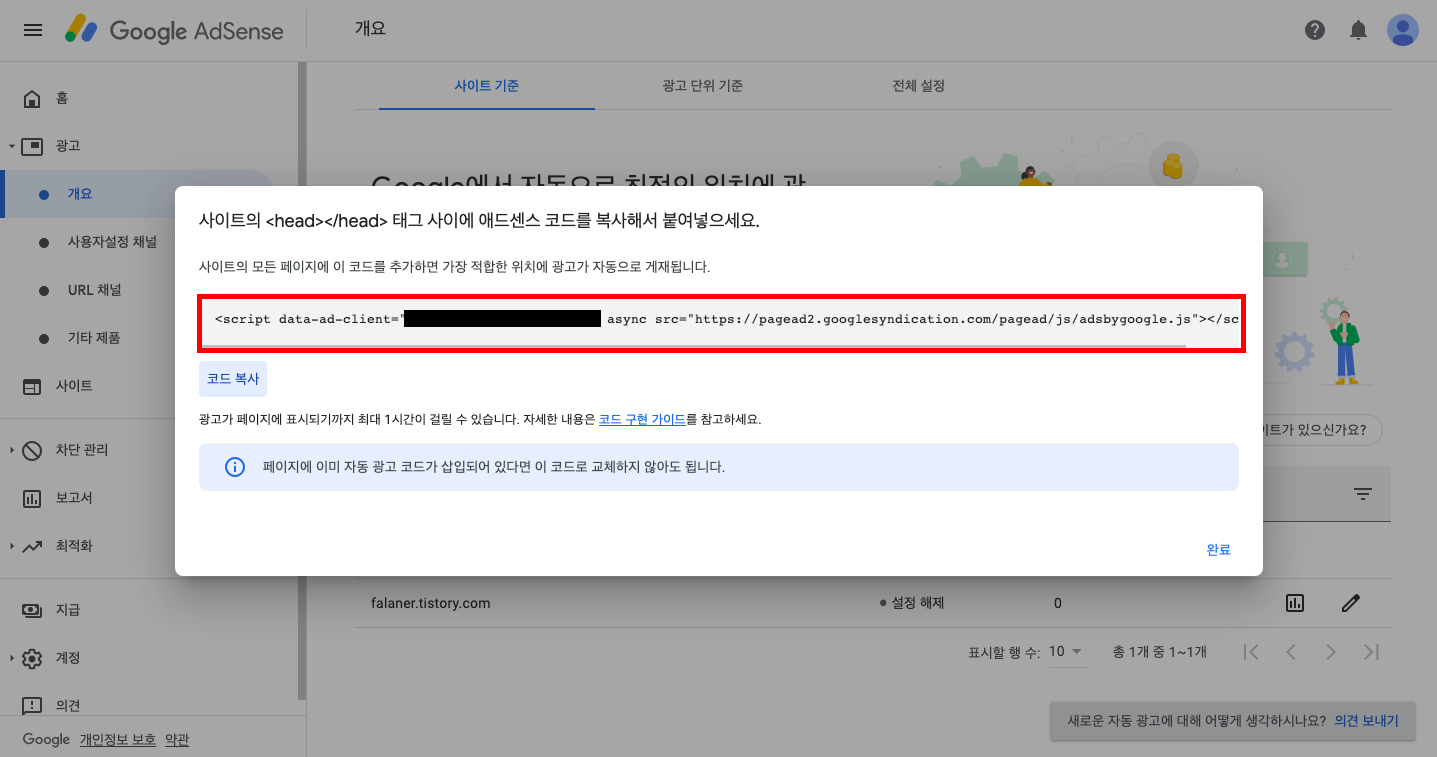The width and height of the screenshot is (1437, 757).
Task: Click the 지급 payments icon
Action: click(31, 609)
